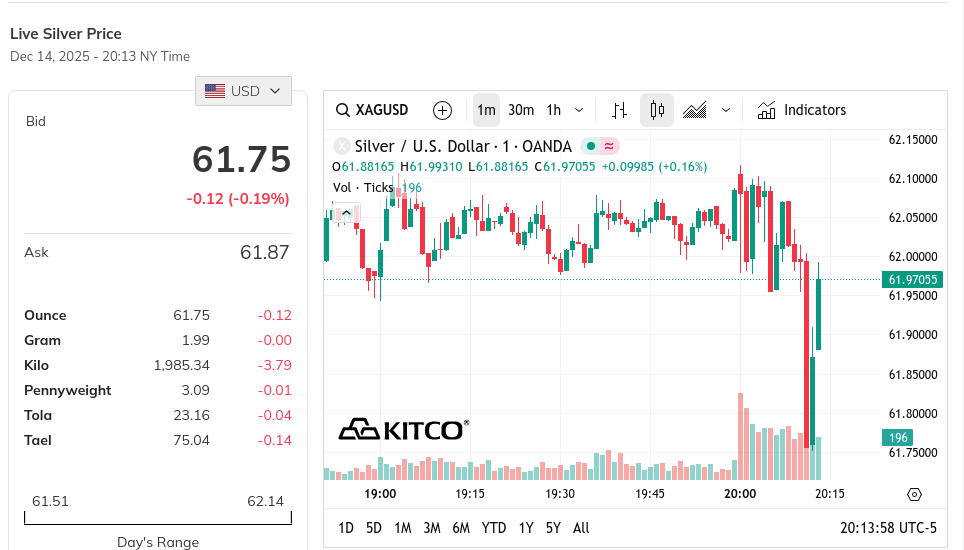Image resolution: width=964 pixels, height=550 pixels.
Task: Select the area chart style
Action: coord(695,111)
